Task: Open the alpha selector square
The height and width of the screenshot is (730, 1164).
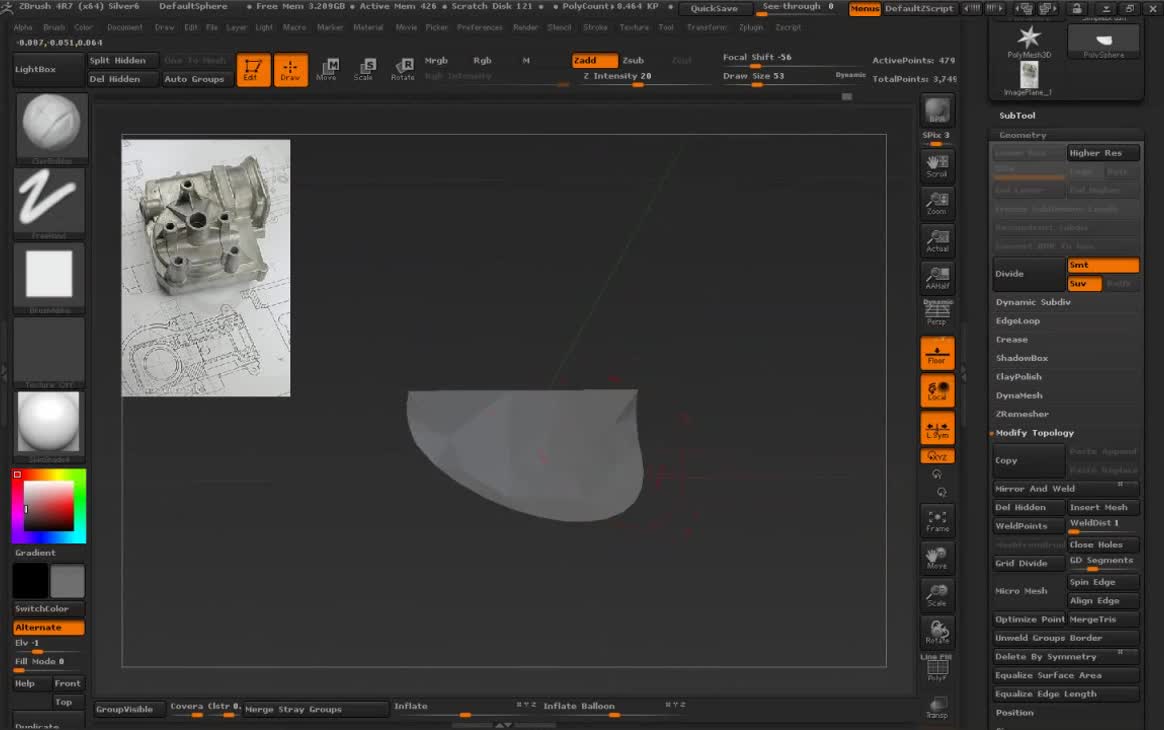Action: [49, 275]
